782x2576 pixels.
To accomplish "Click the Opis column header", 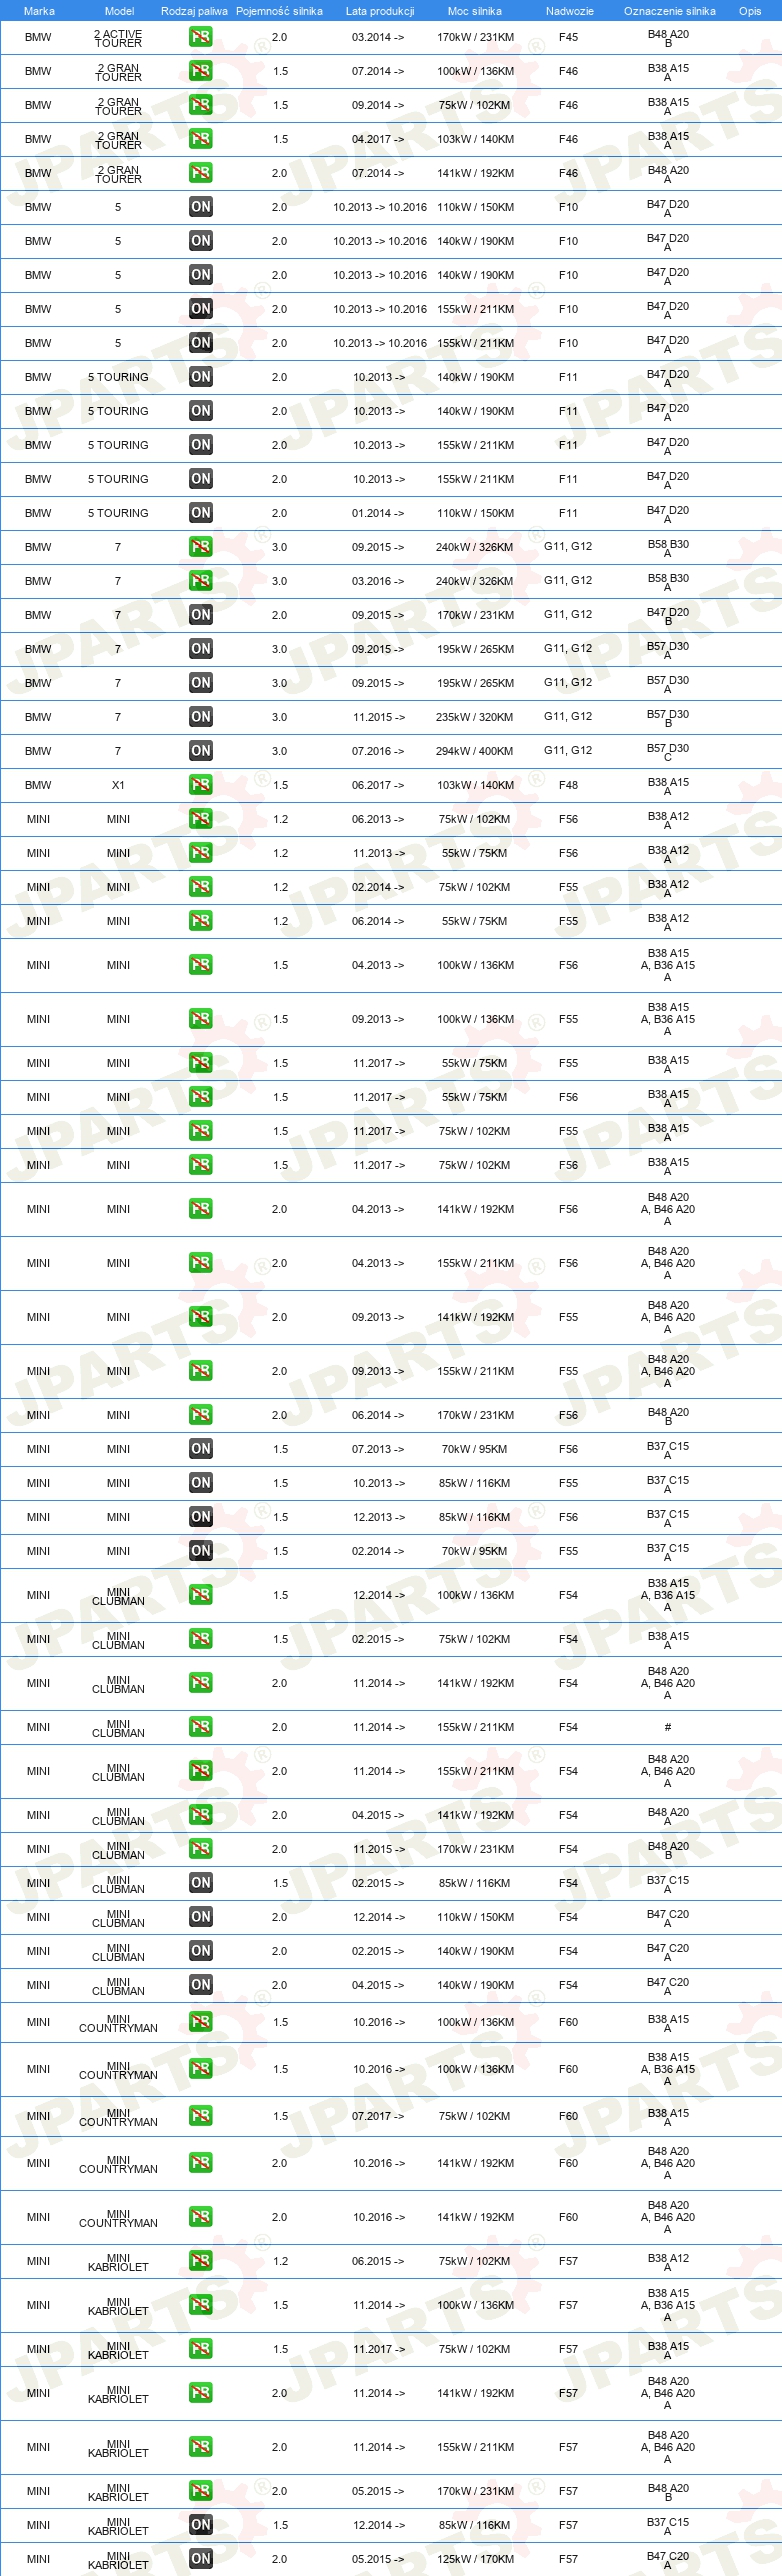I will coord(750,11).
